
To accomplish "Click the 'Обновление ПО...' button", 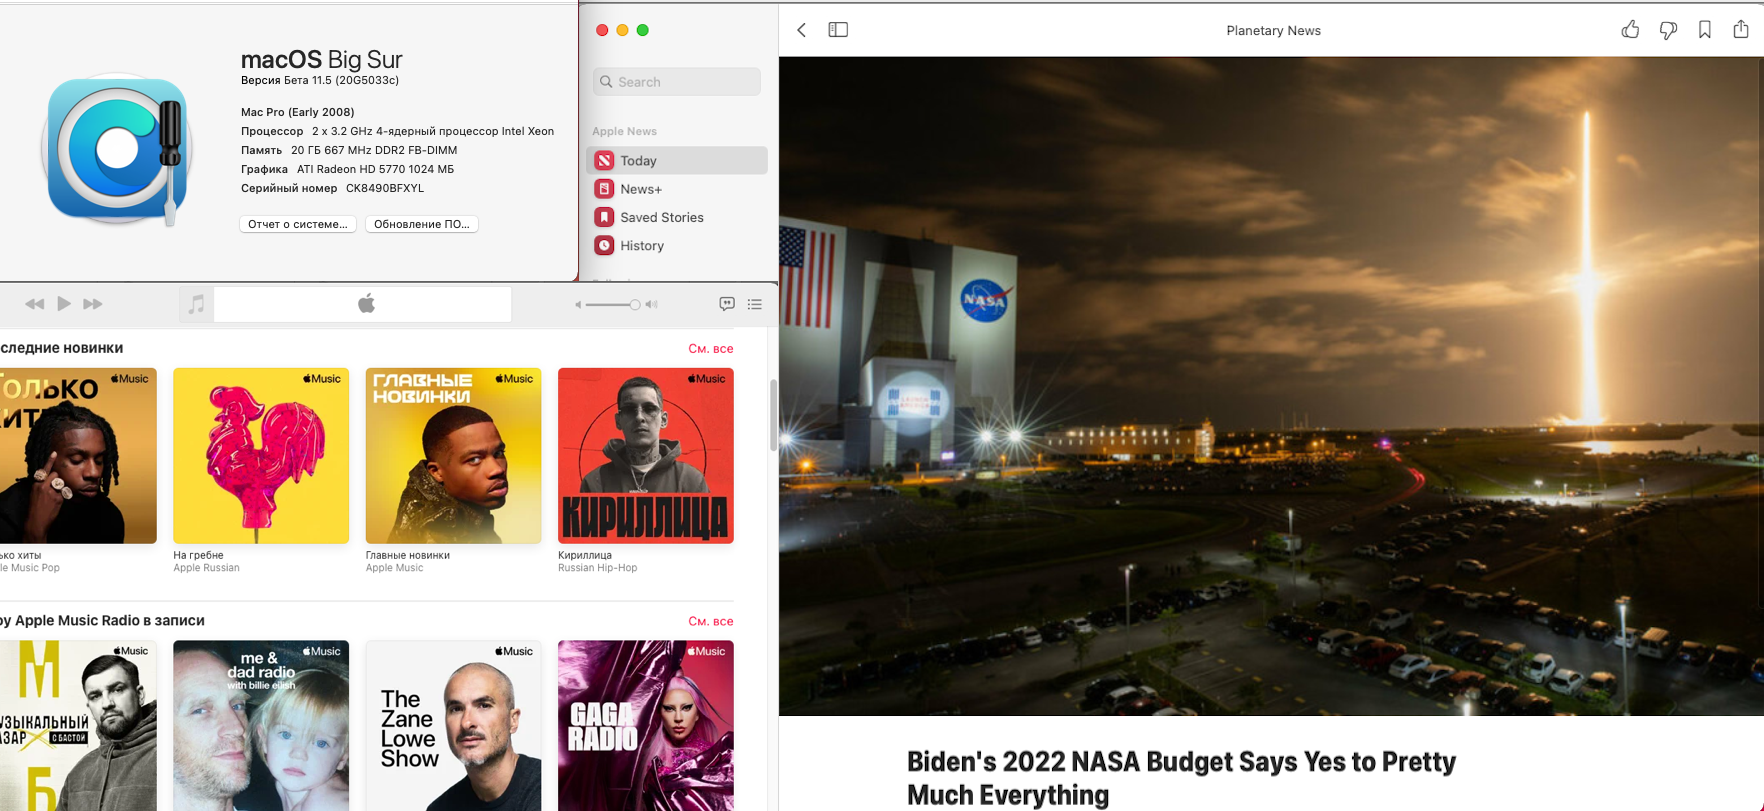I will [422, 224].
